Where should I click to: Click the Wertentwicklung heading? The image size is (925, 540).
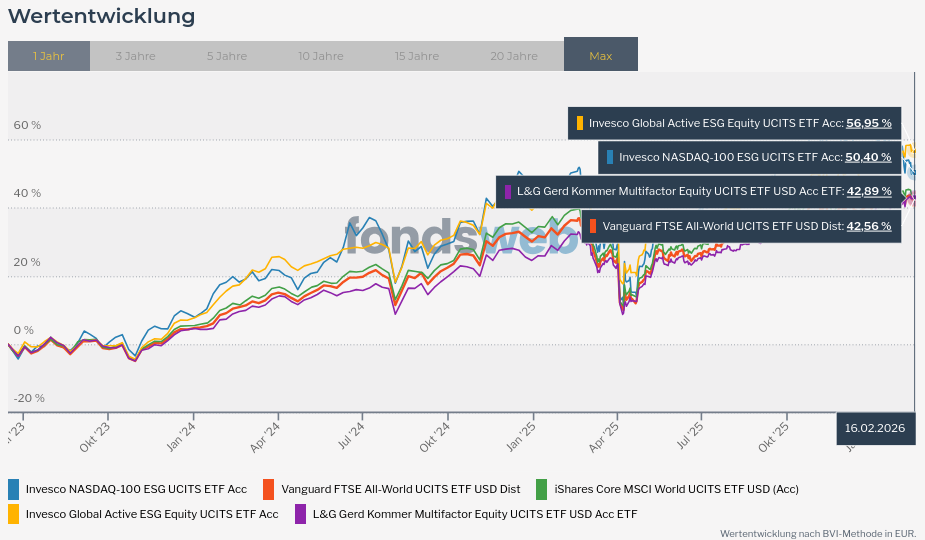pyautogui.click(x=101, y=16)
